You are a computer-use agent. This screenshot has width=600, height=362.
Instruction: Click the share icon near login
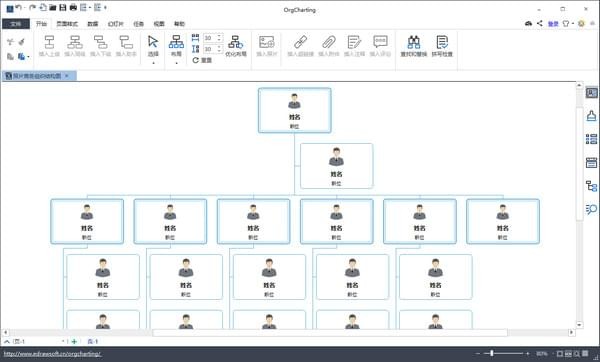(540, 23)
